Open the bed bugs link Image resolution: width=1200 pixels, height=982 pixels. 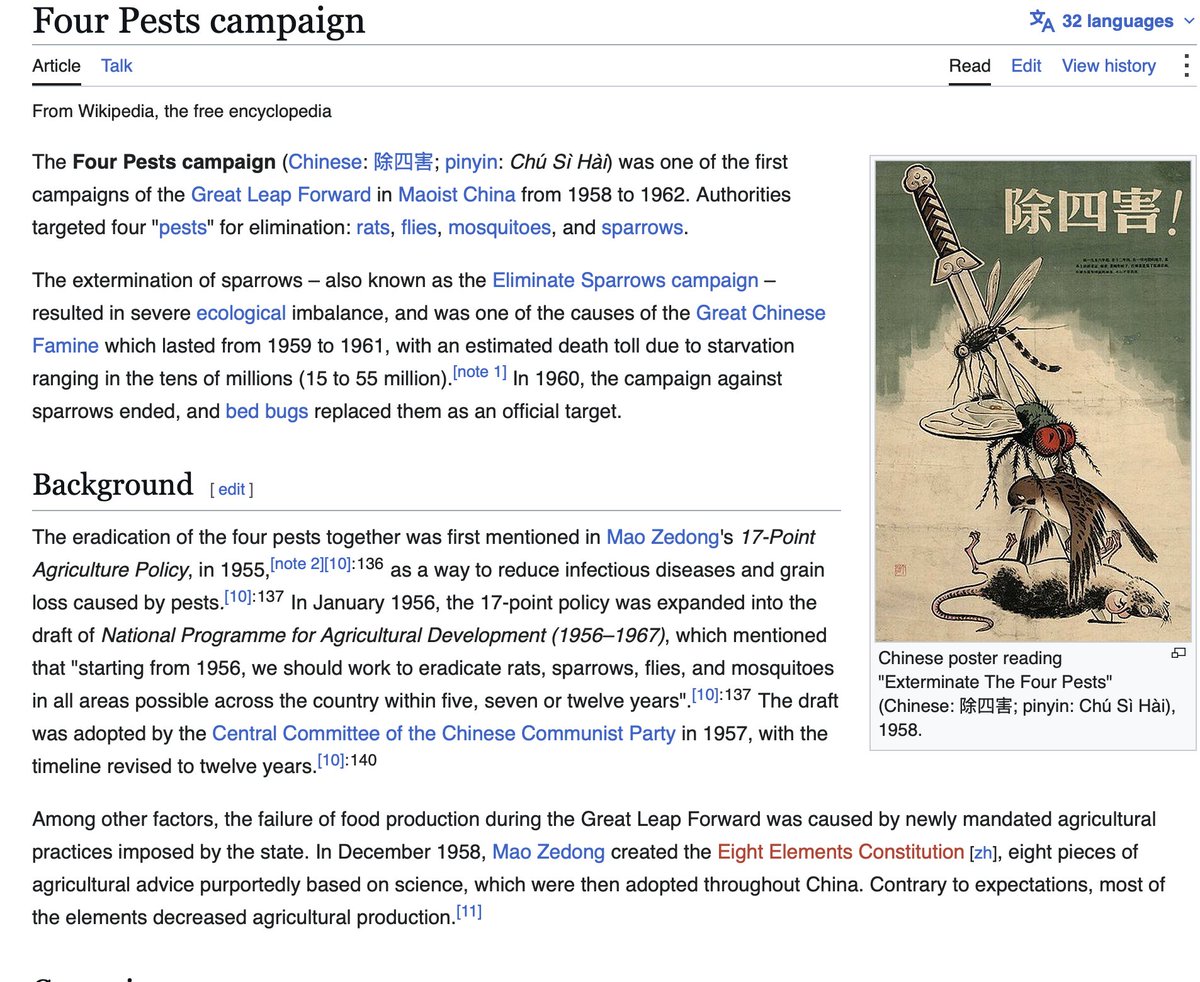coord(267,411)
